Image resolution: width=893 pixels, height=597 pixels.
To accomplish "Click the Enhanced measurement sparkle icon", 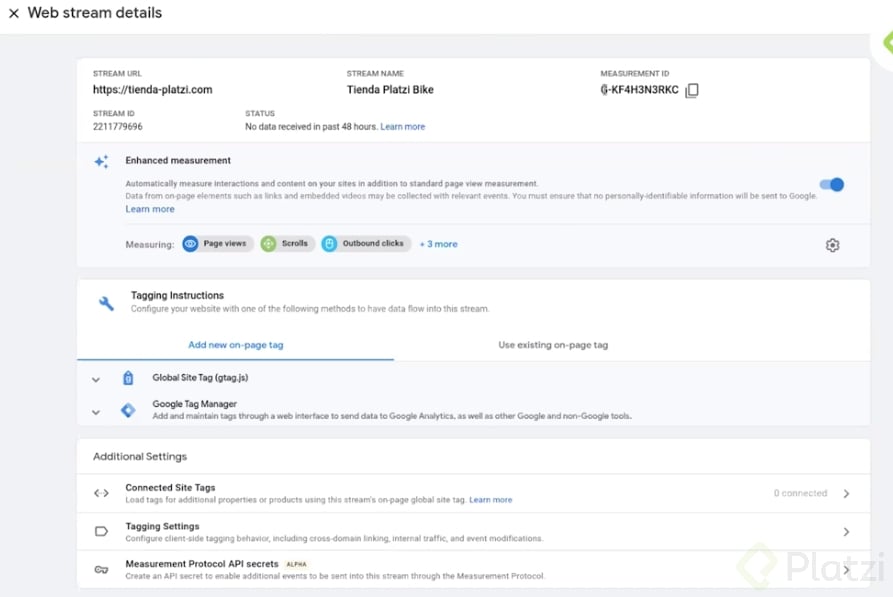I will pos(101,162).
